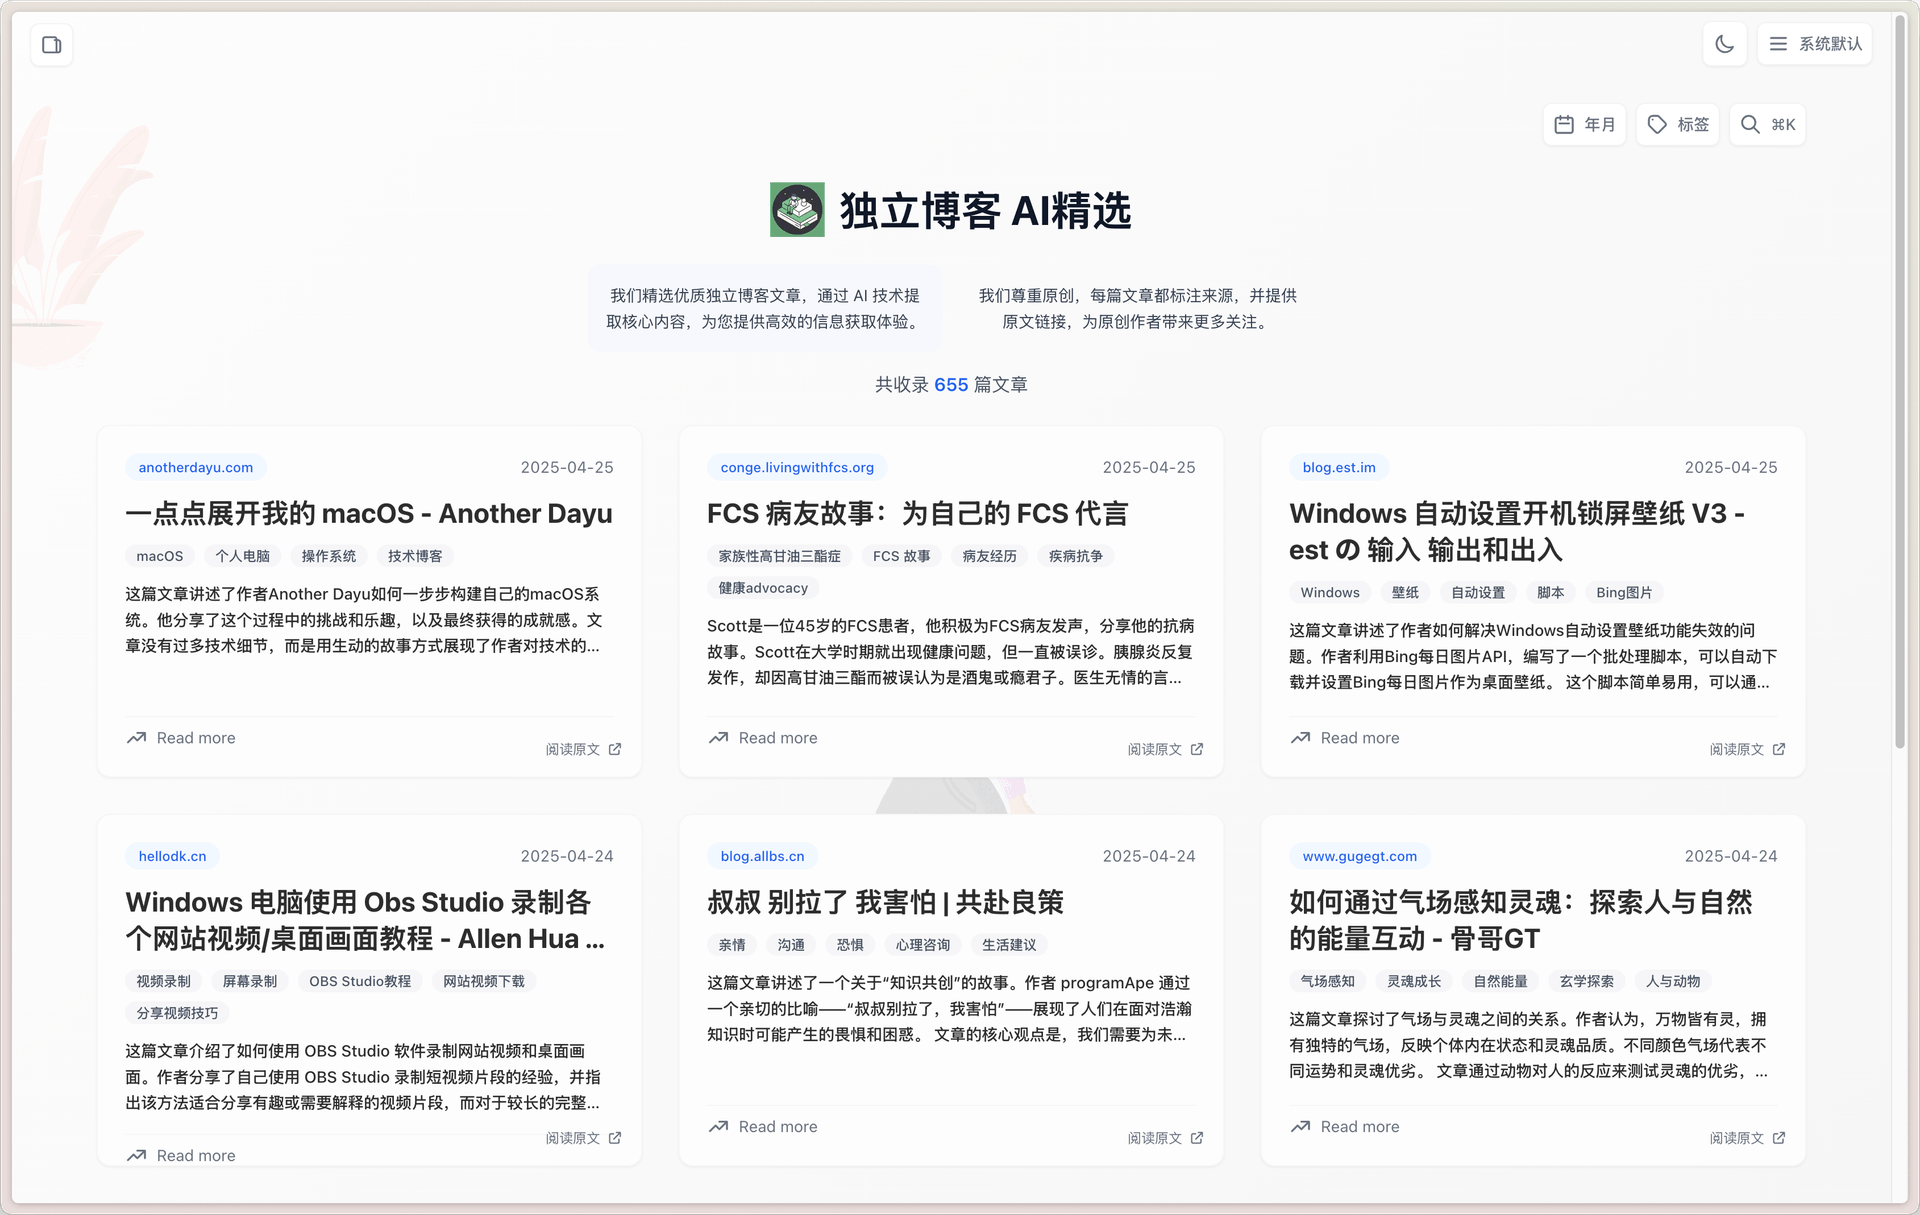Click the external link icon on the anotherdayu card
Image resolution: width=1920 pixels, height=1215 pixels.
pyautogui.click(x=615, y=749)
